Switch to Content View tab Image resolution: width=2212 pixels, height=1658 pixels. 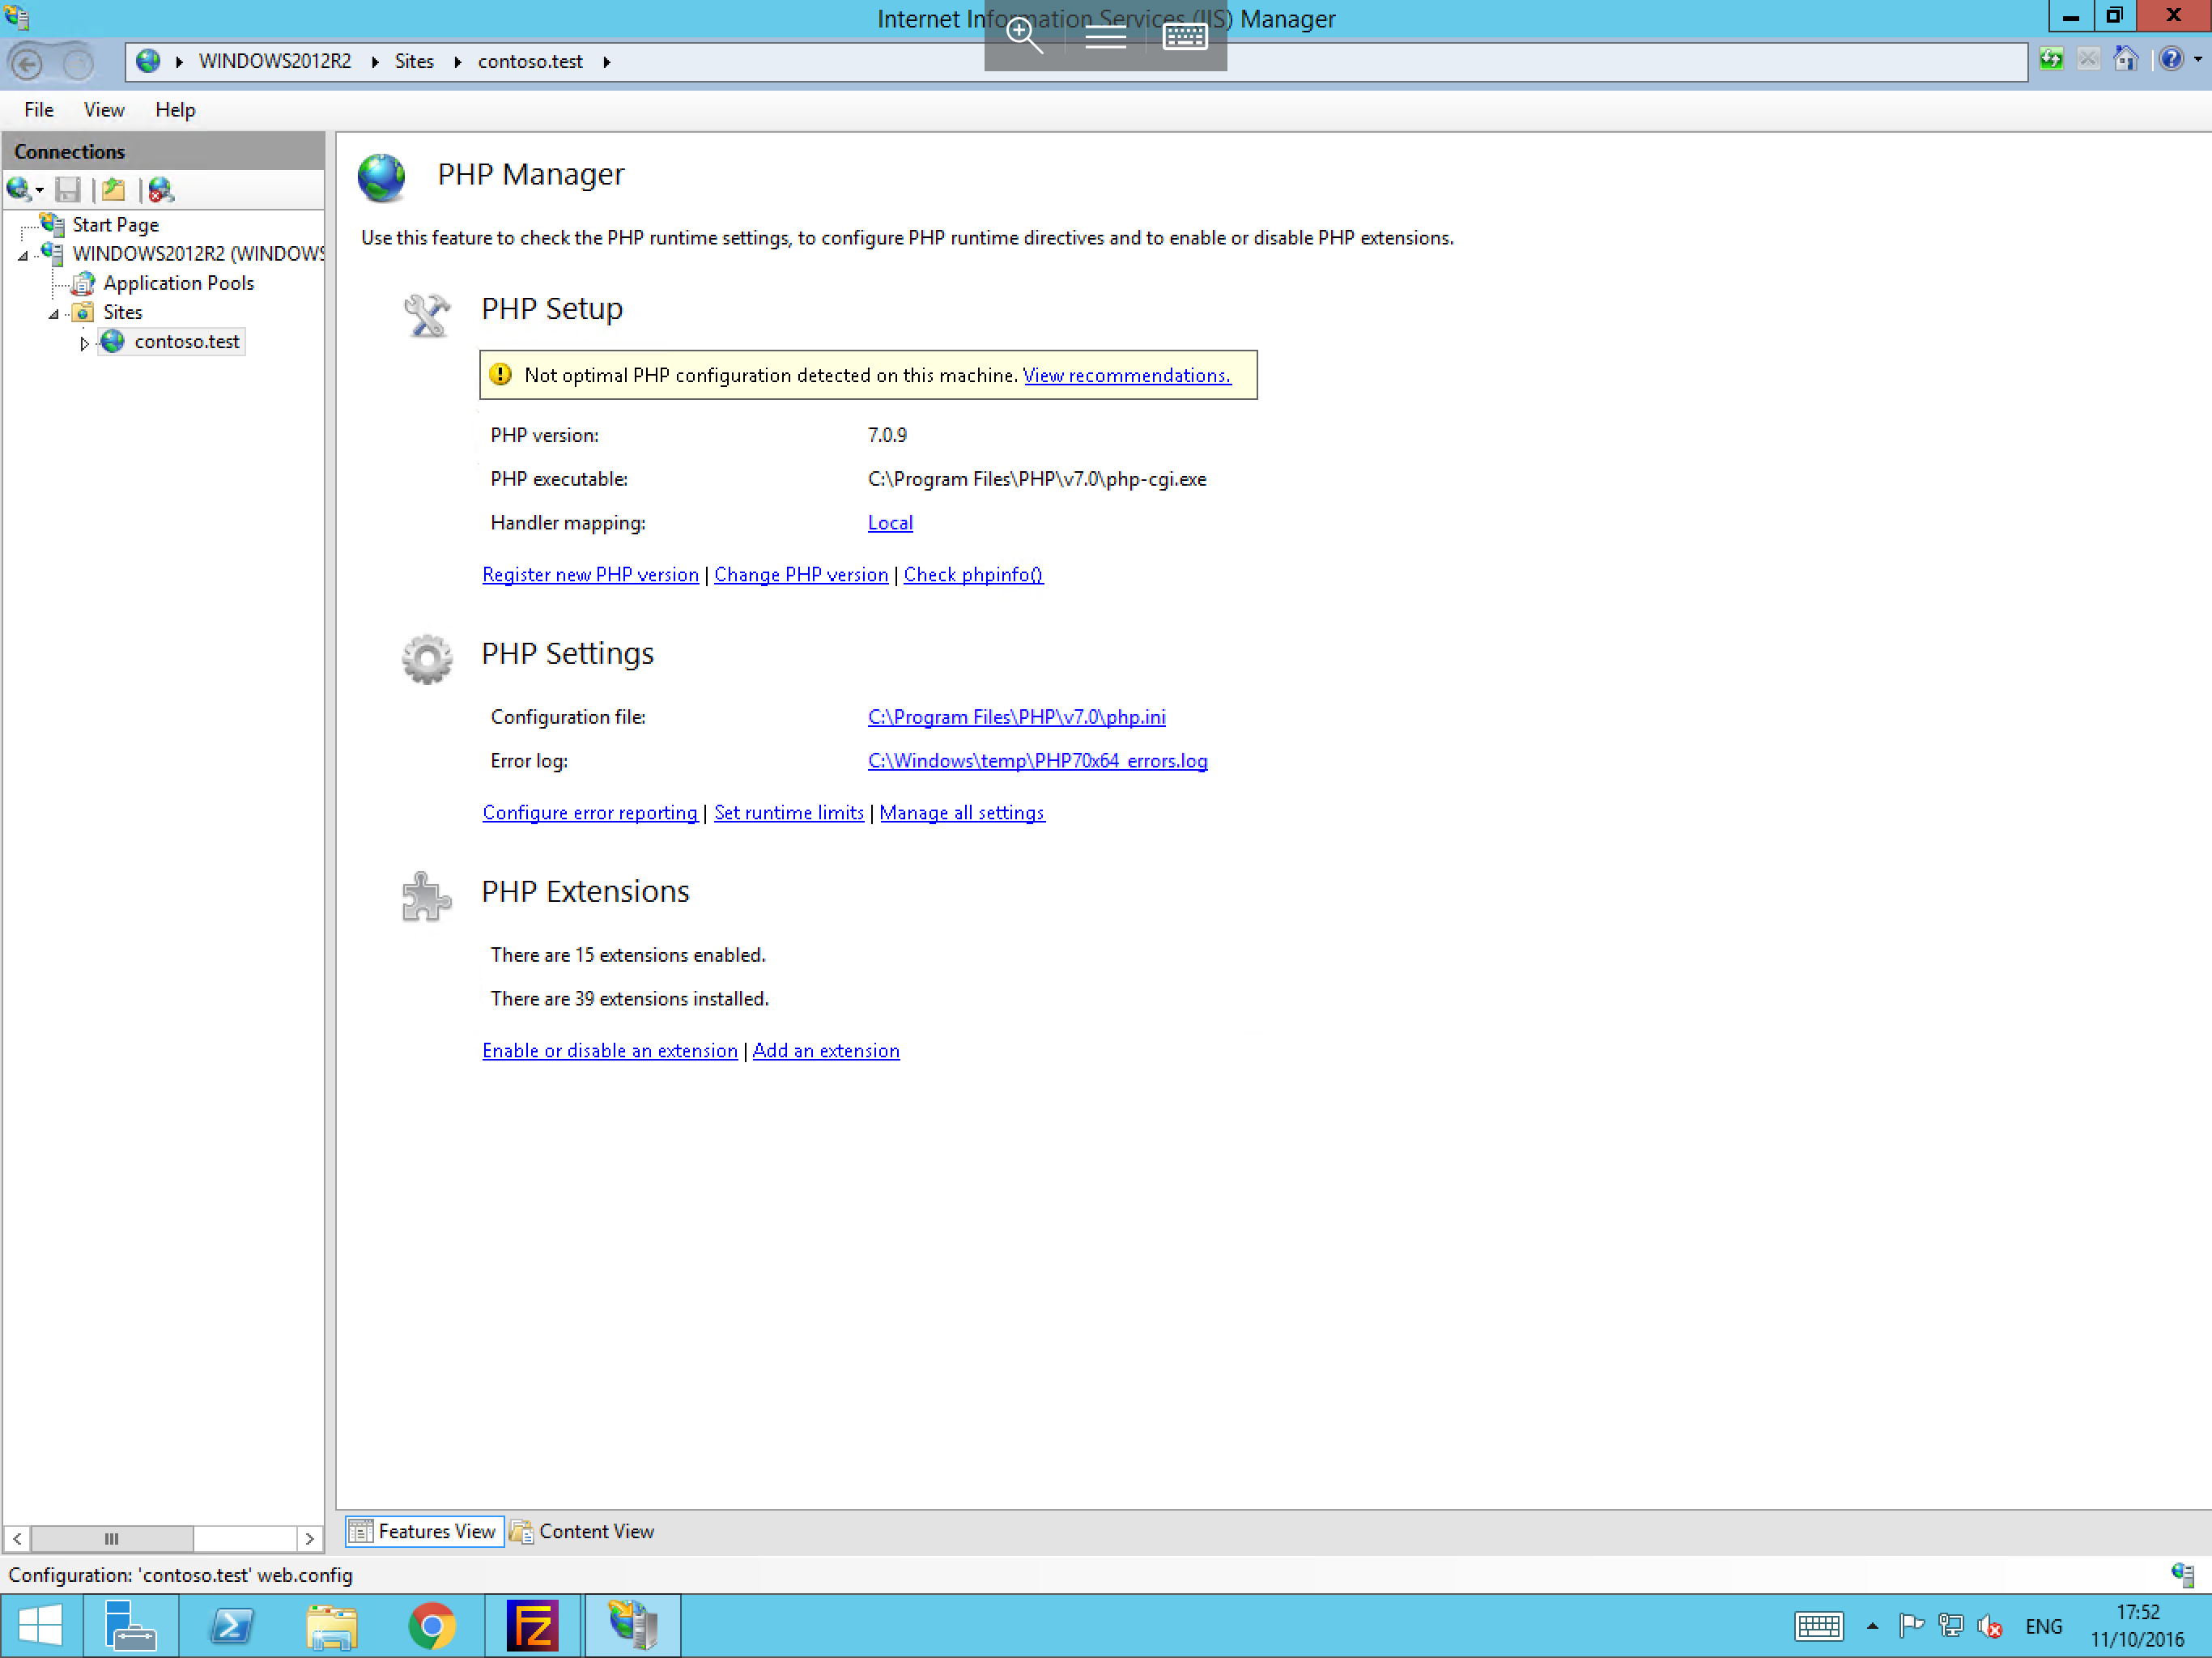pos(582,1531)
